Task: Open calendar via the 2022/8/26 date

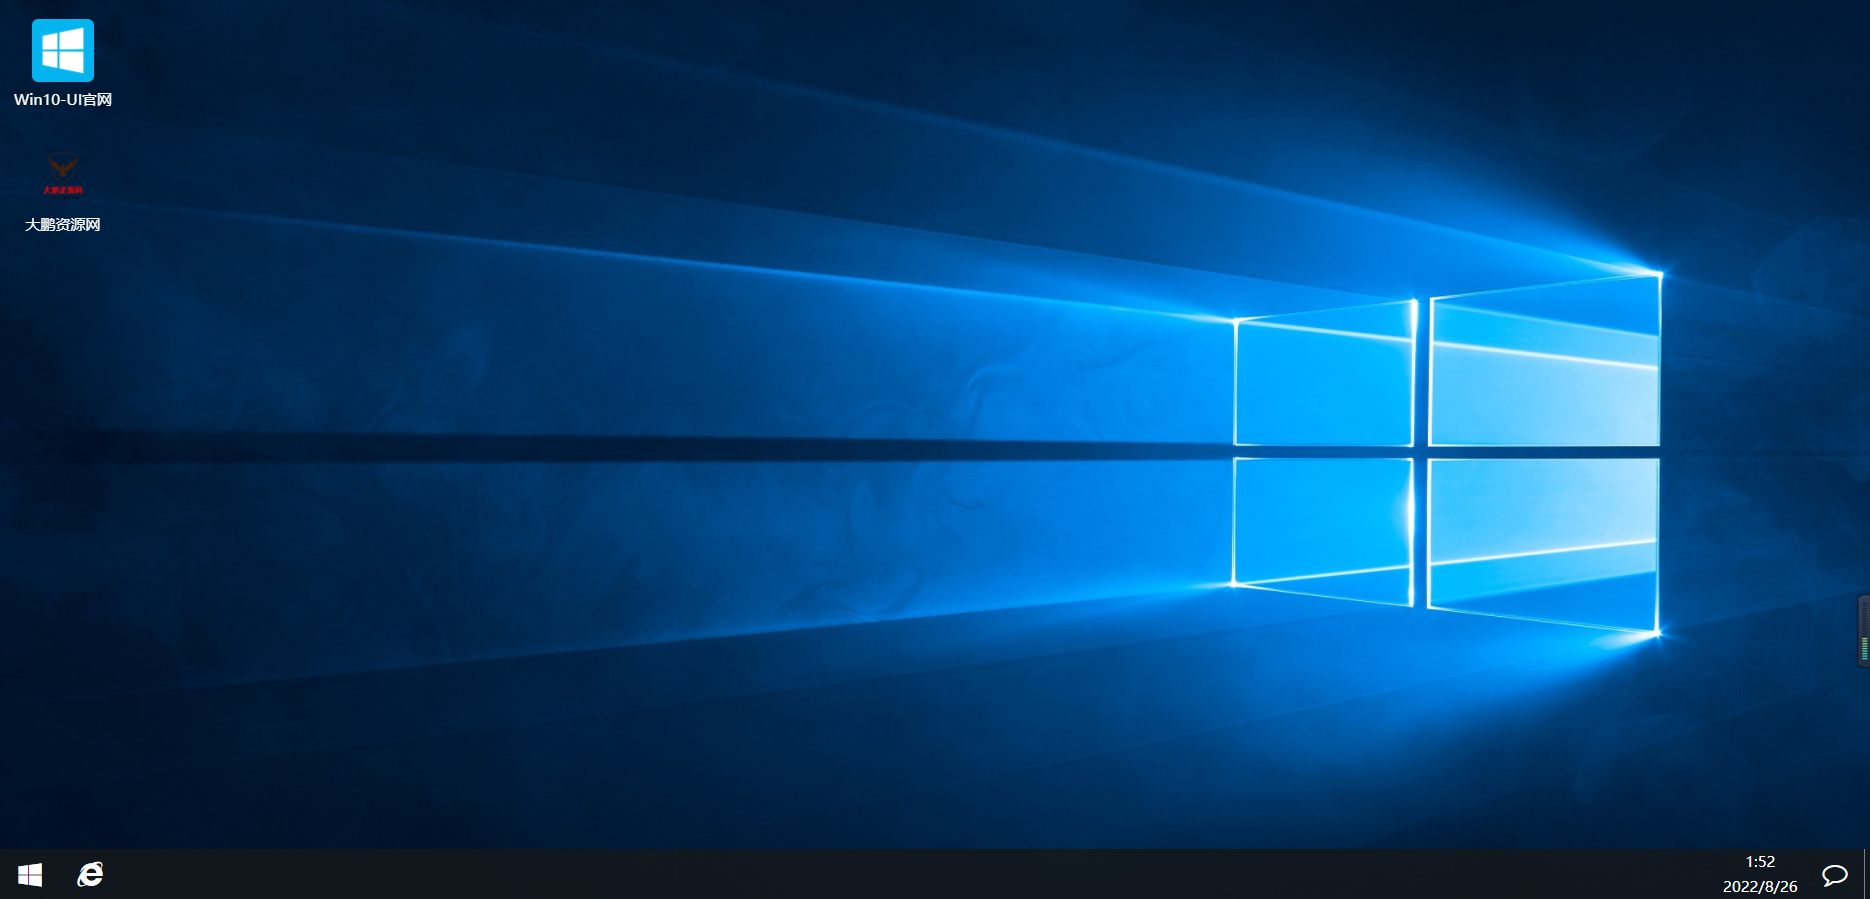Action: (x=1760, y=886)
